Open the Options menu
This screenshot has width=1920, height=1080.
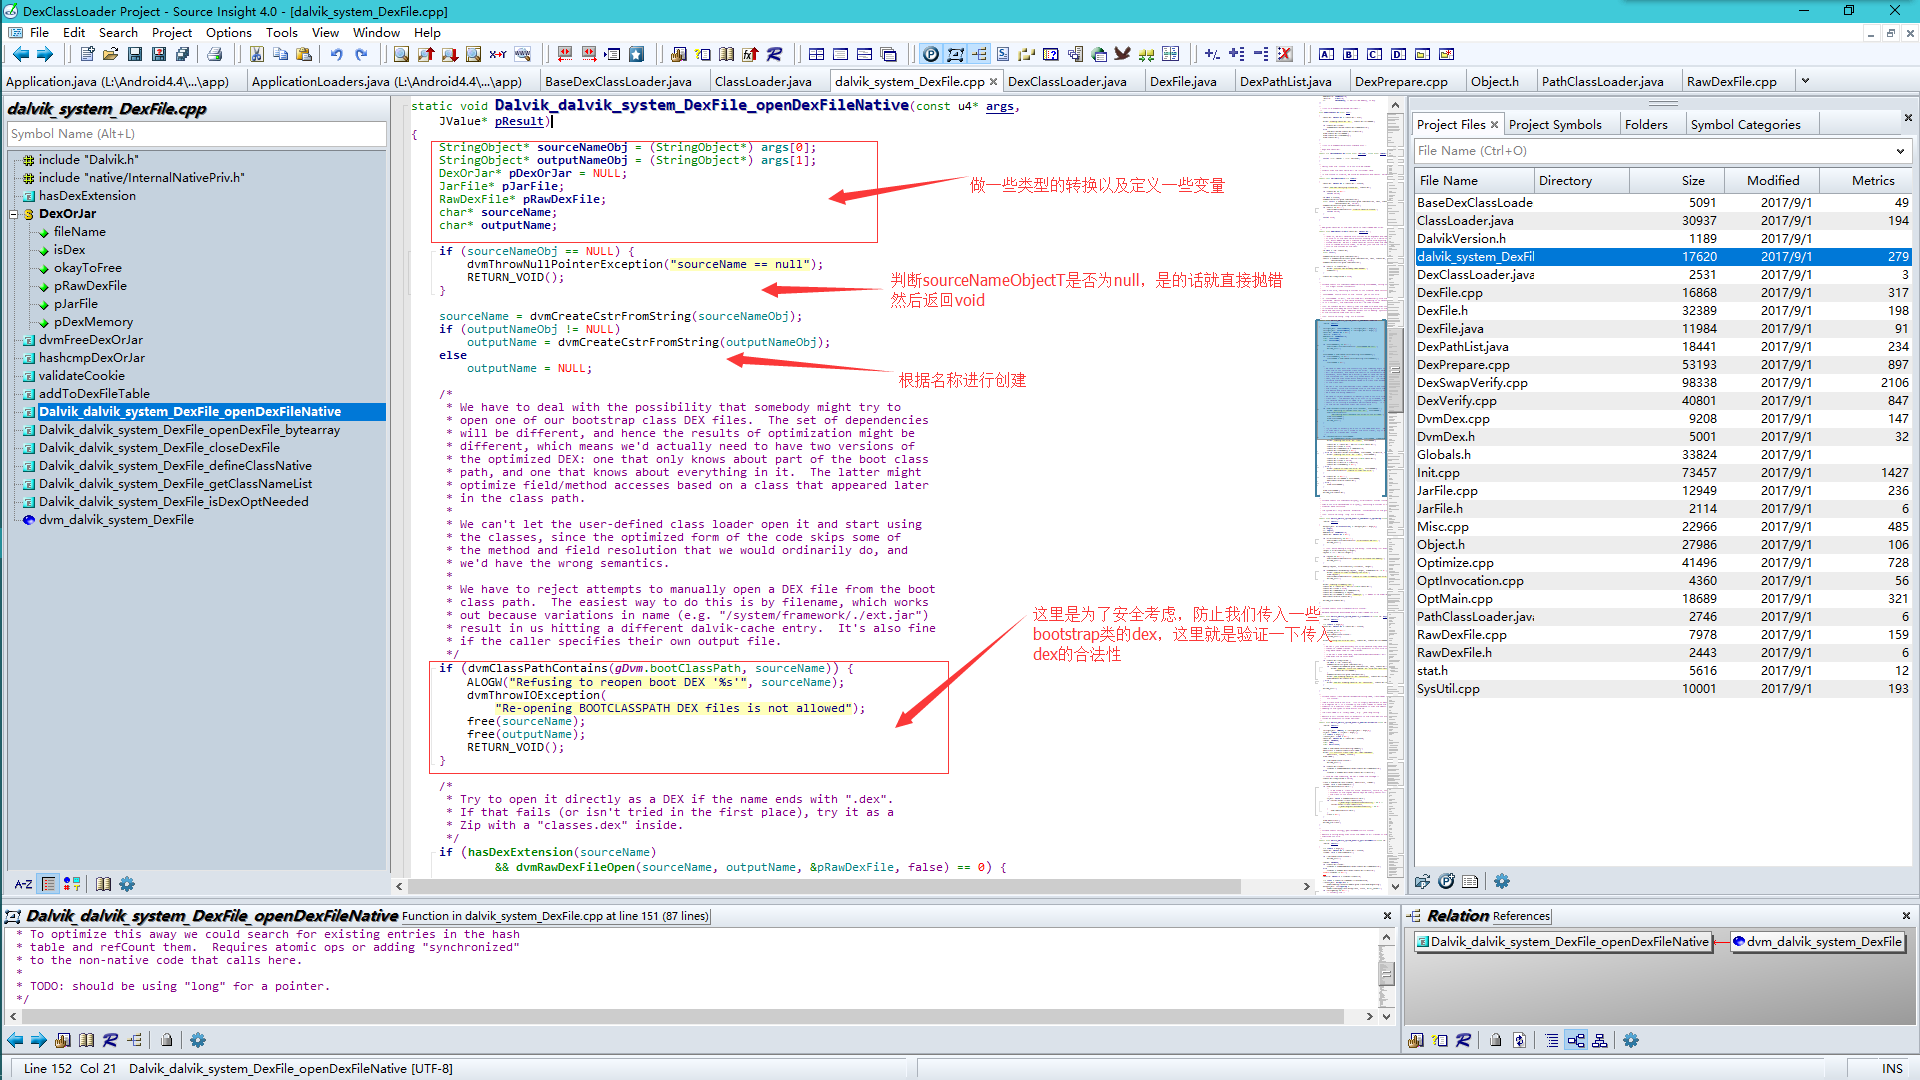click(x=228, y=32)
